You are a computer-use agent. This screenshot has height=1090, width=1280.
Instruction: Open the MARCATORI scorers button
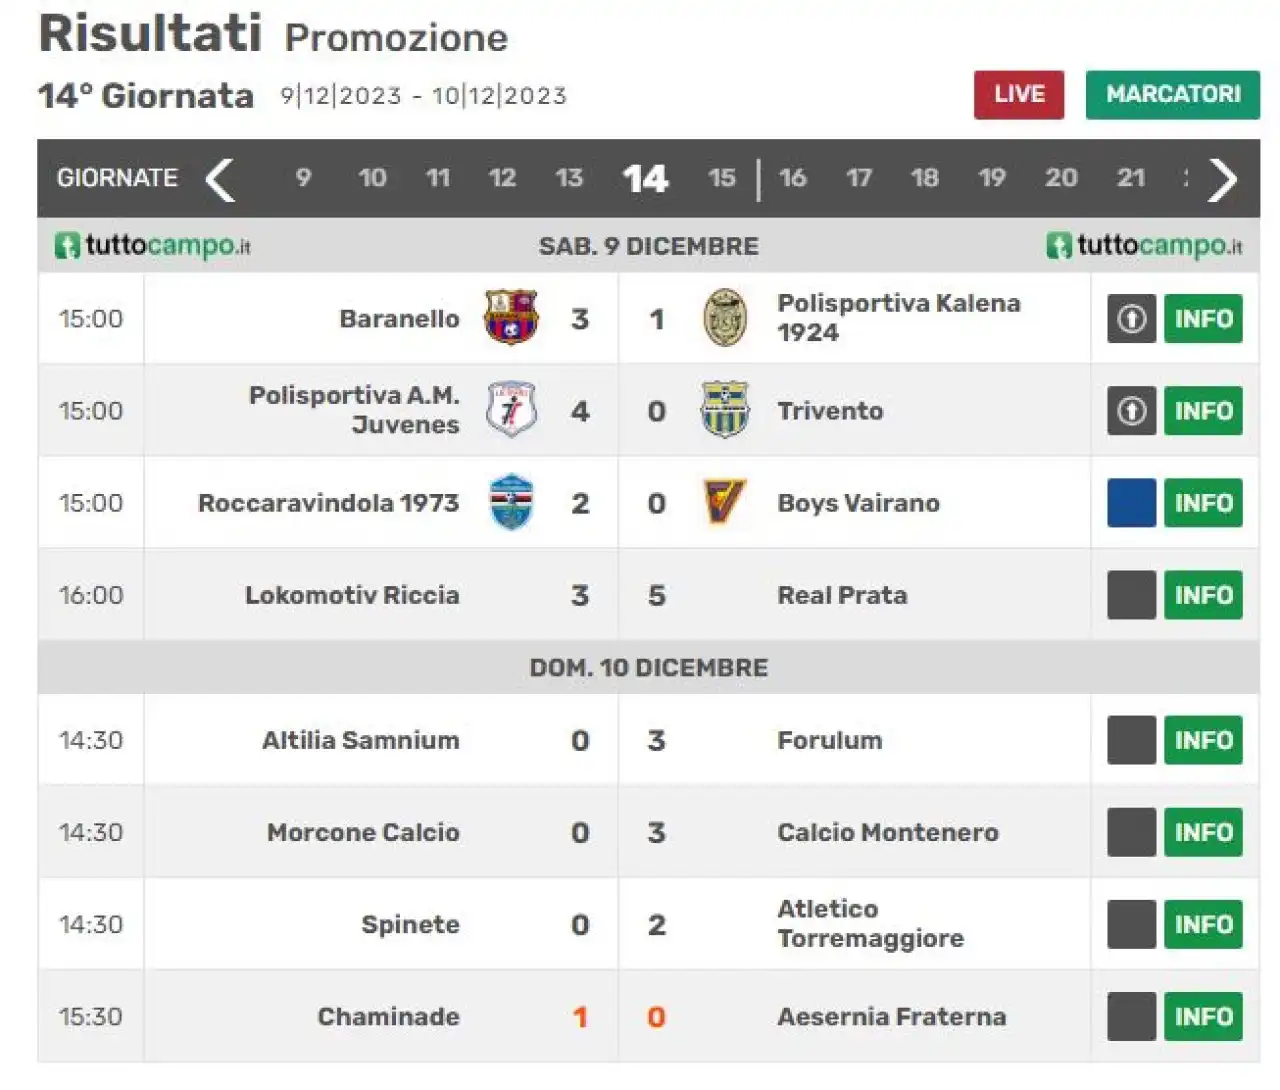point(1173,95)
